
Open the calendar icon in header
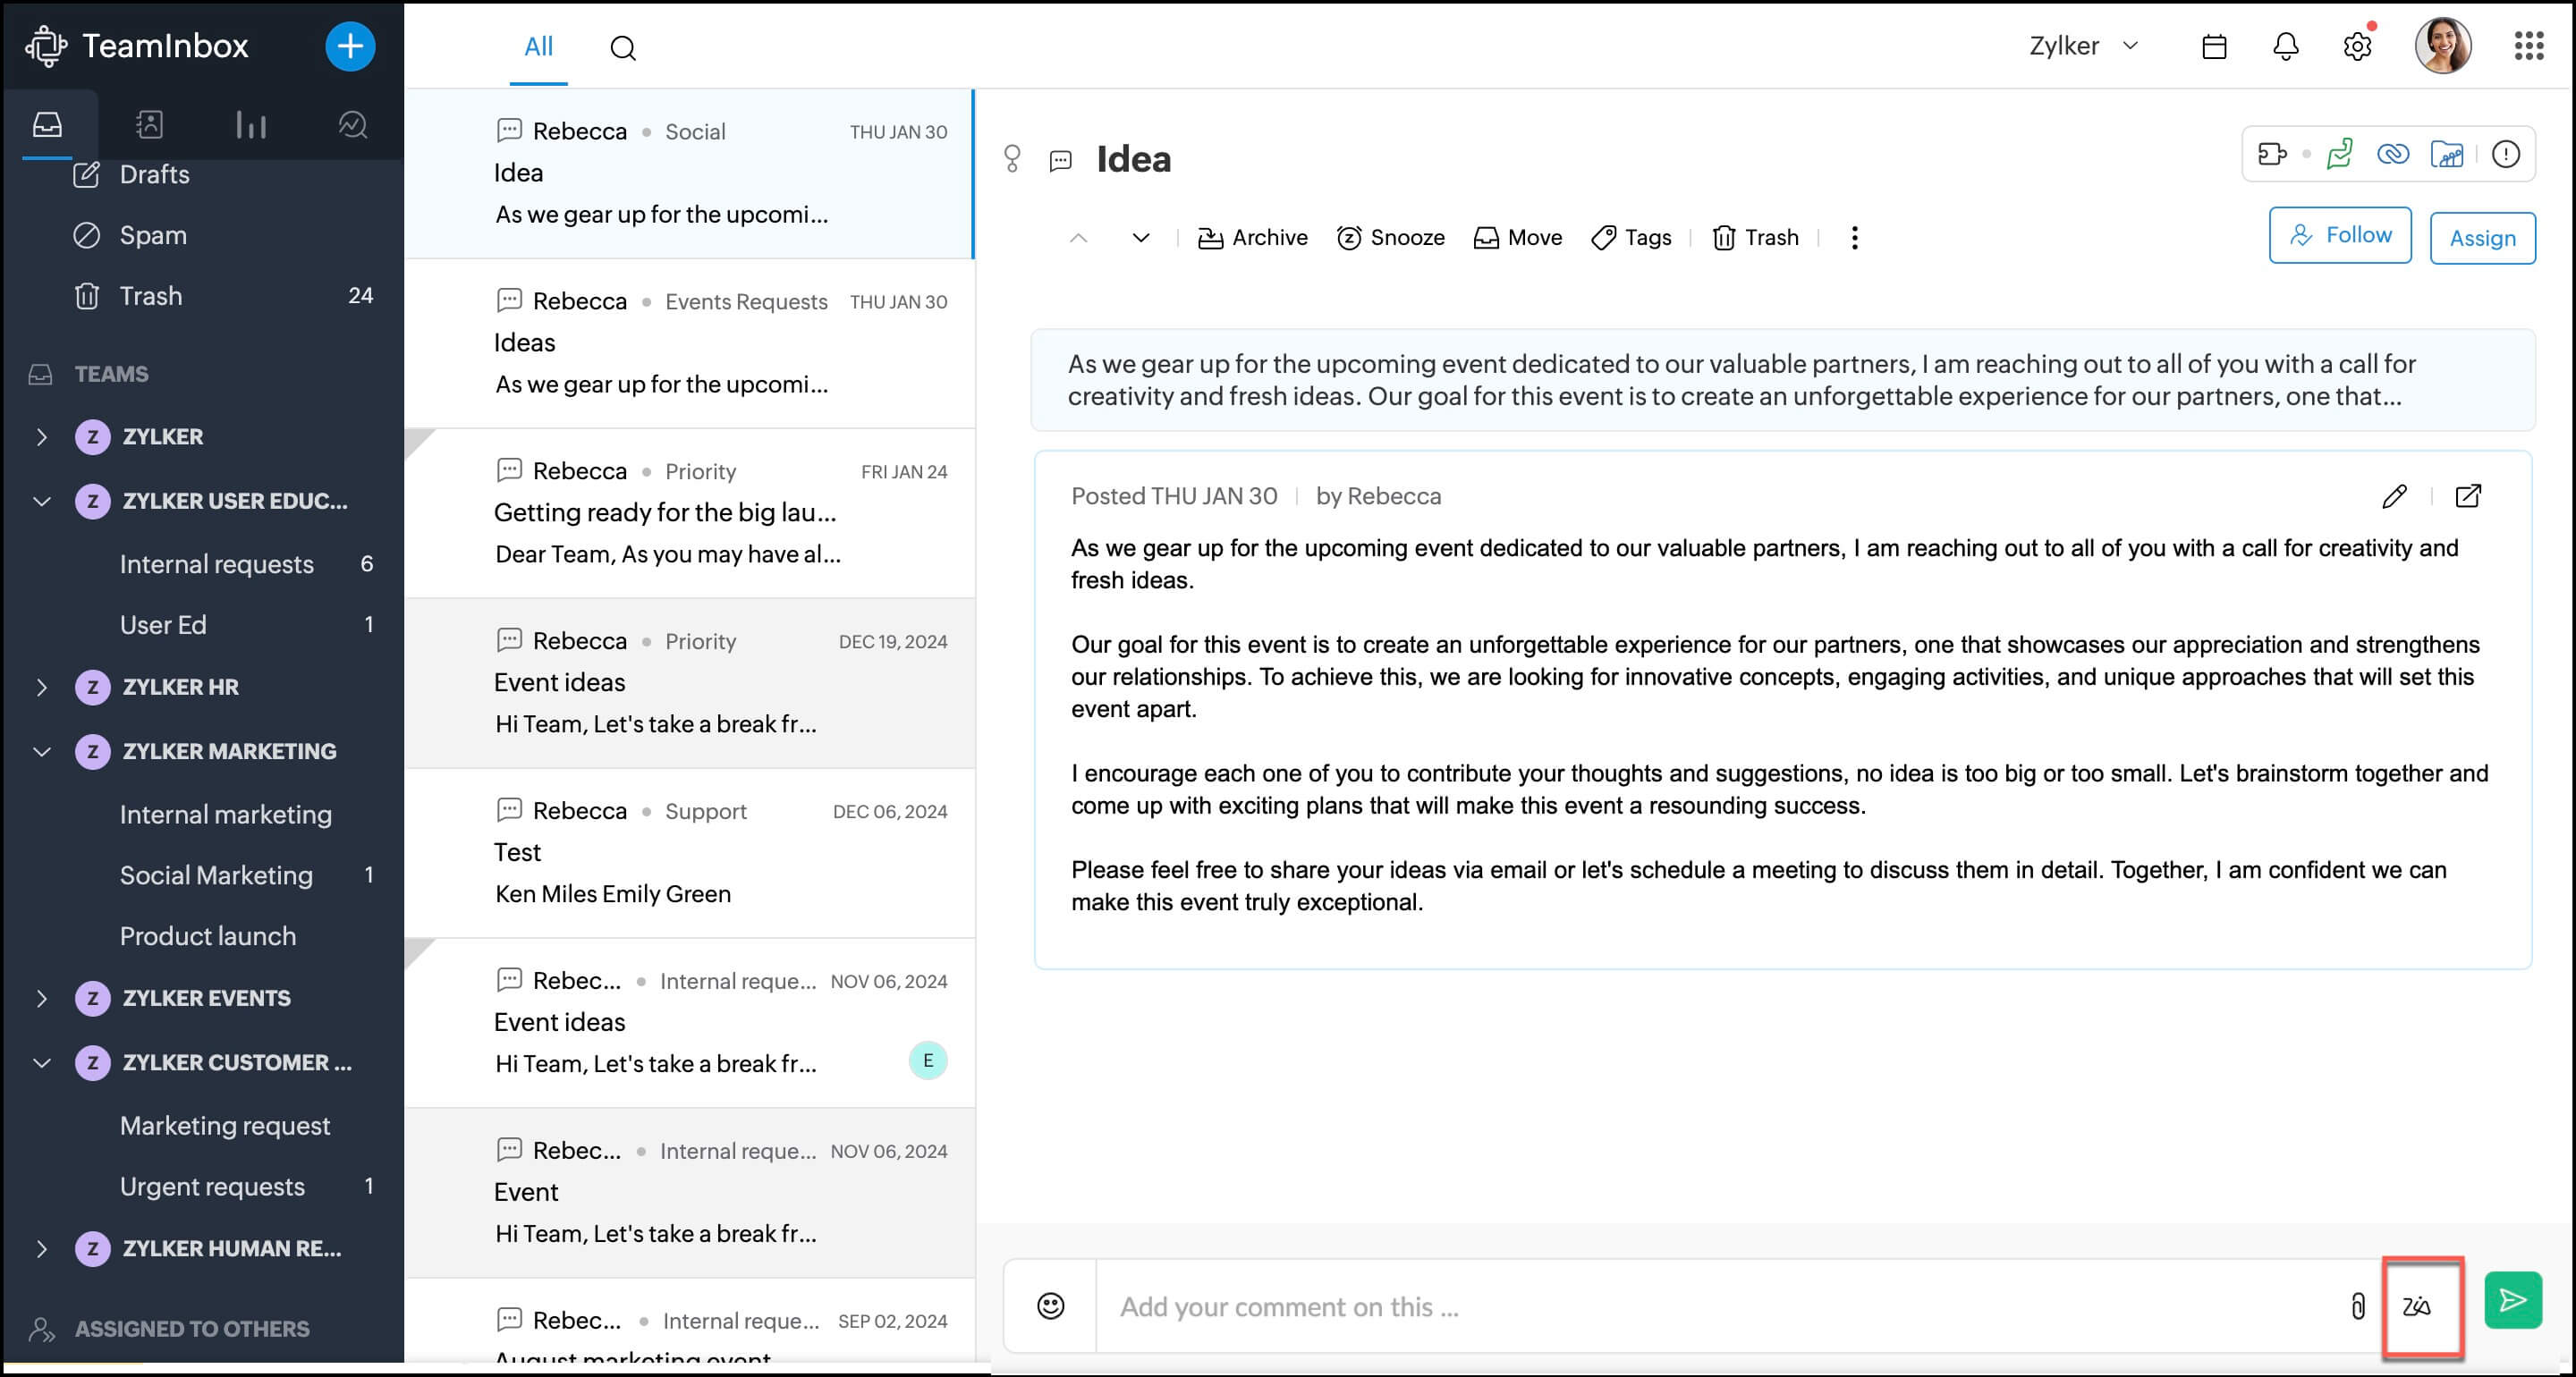[x=2213, y=46]
